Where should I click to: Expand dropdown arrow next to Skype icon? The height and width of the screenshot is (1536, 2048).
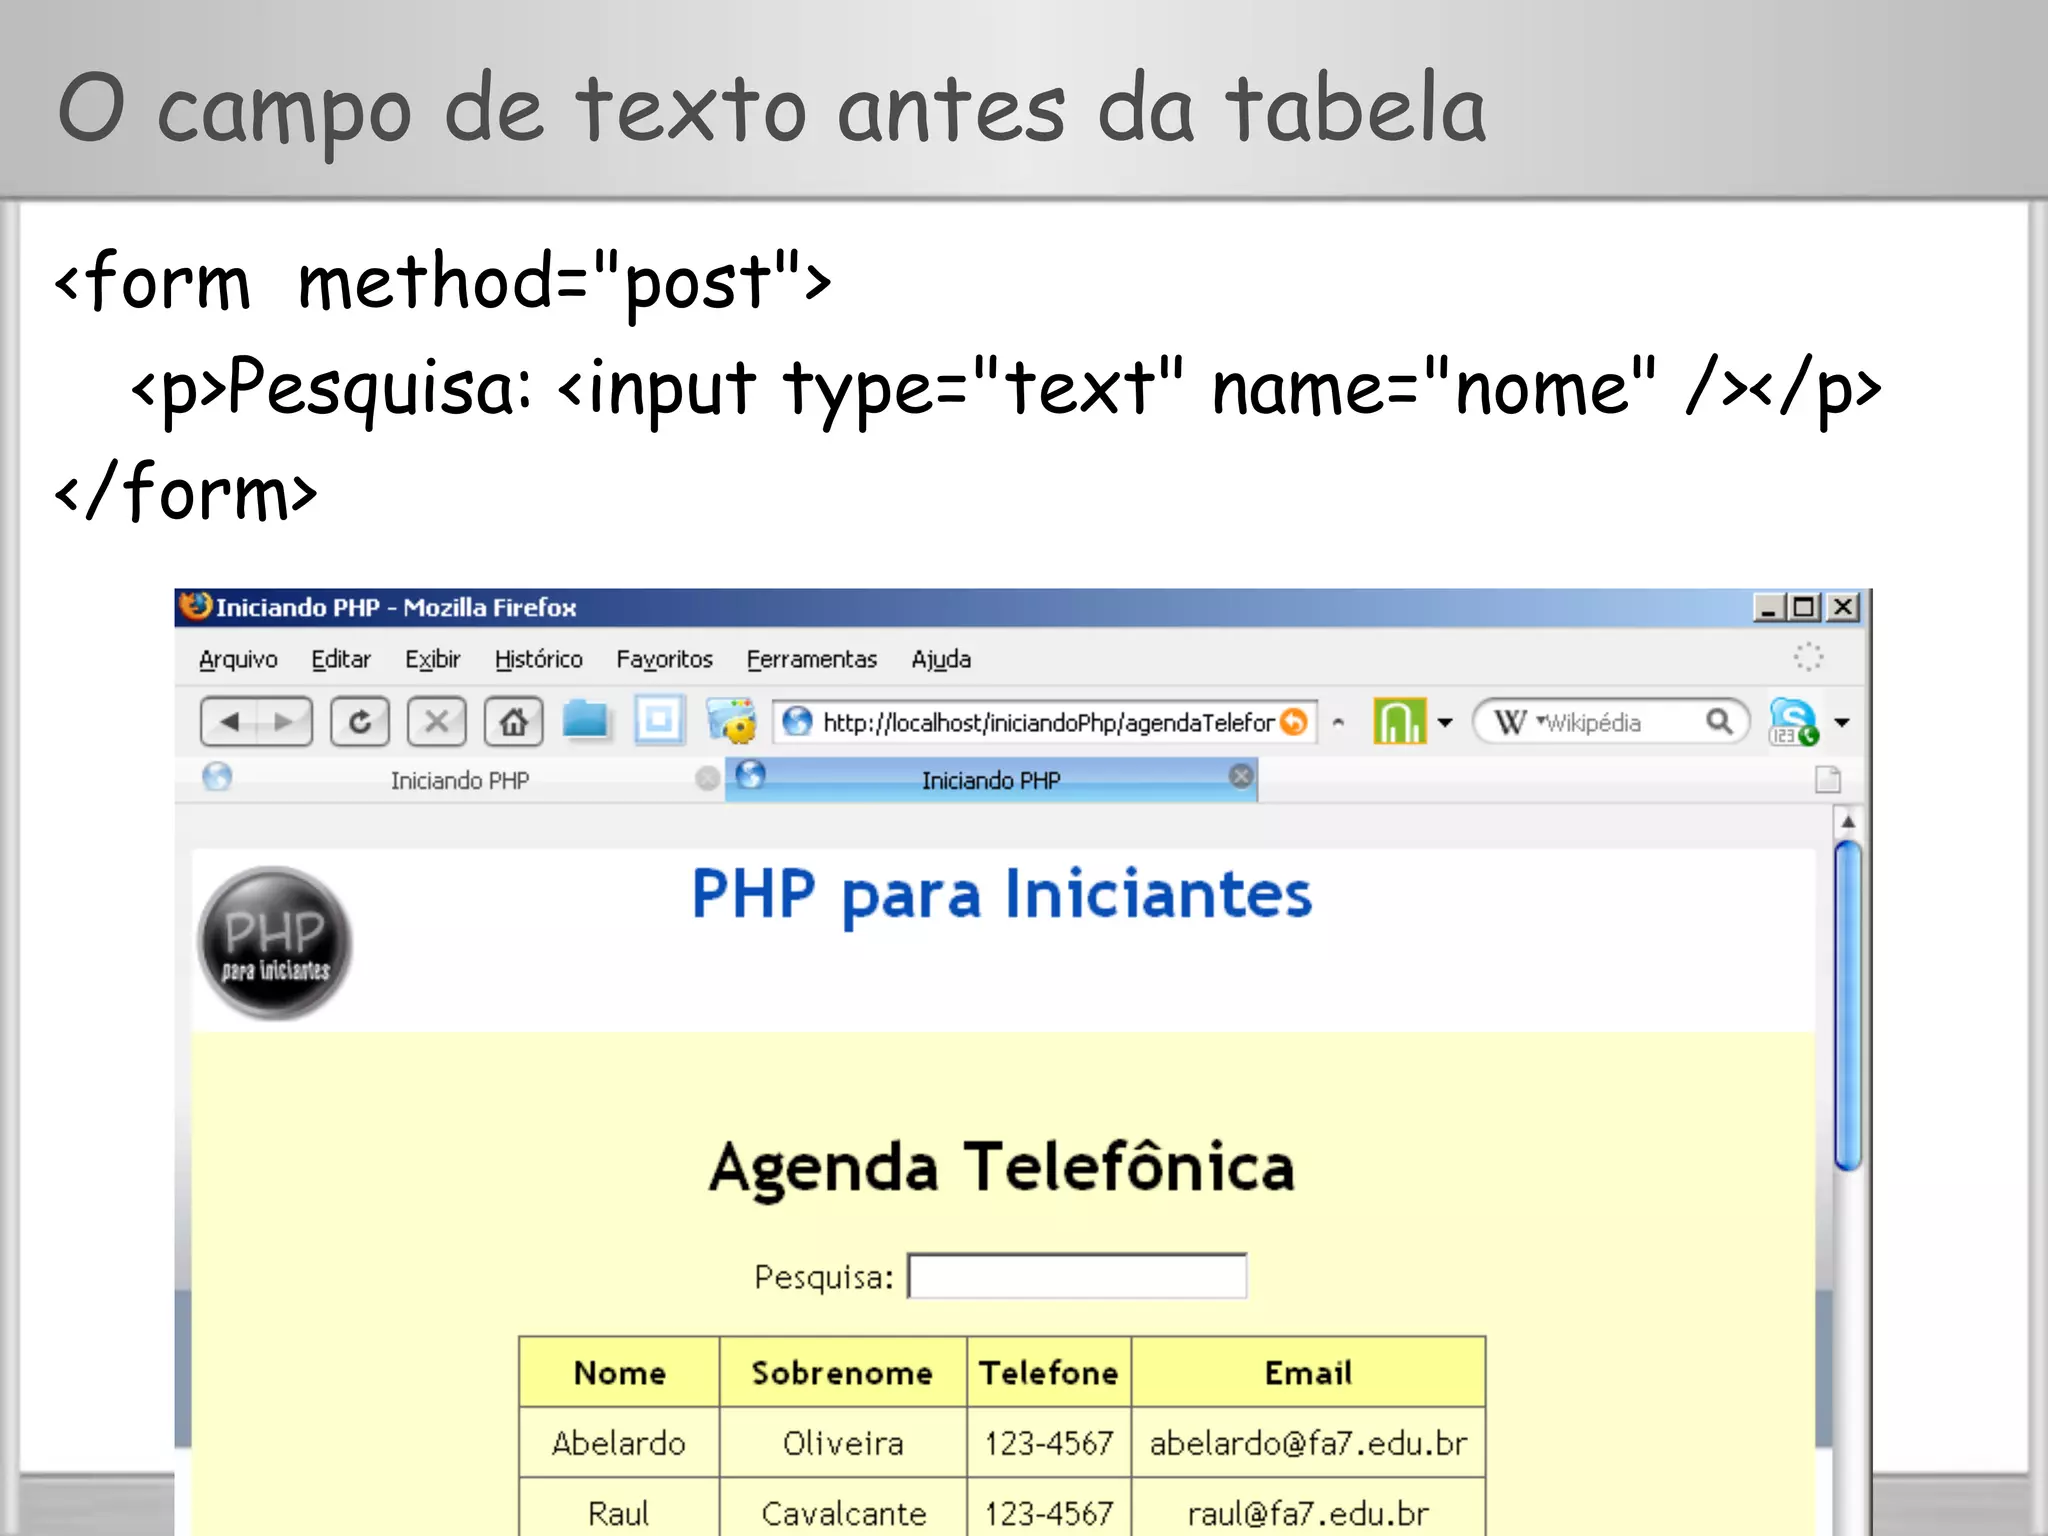click(1842, 722)
